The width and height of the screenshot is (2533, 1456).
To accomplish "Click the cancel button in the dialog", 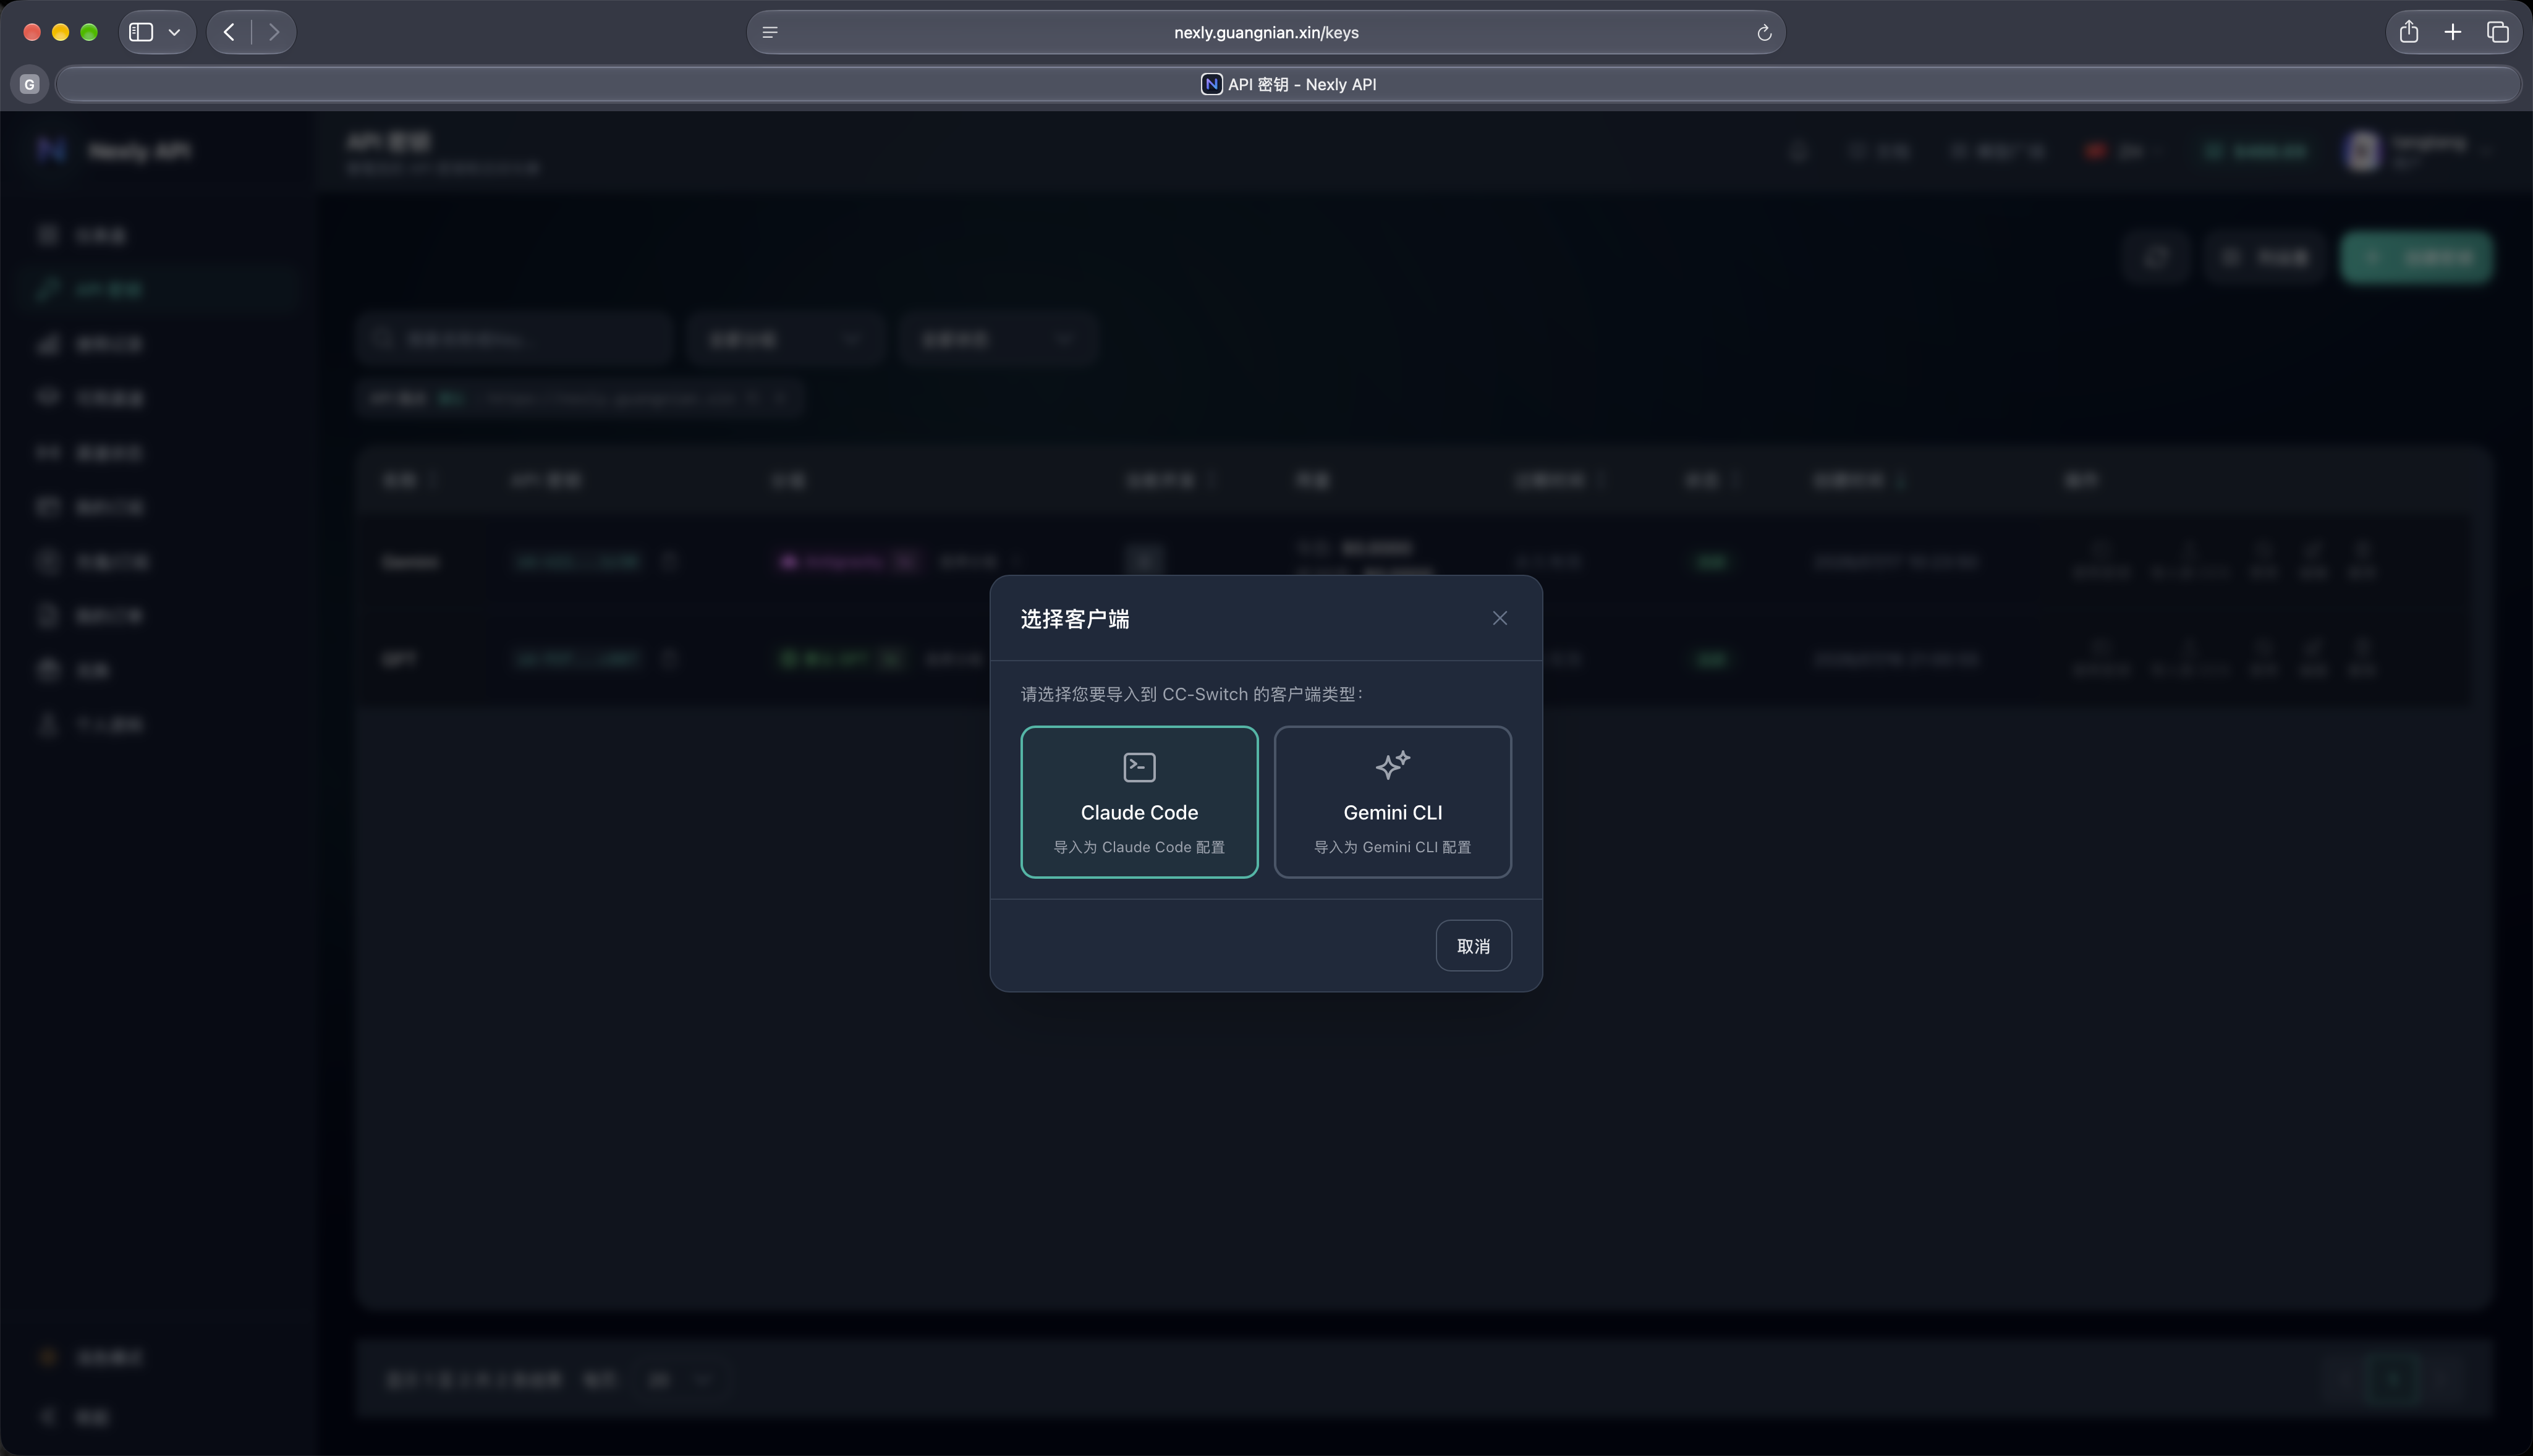I will click(x=1473, y=946).
